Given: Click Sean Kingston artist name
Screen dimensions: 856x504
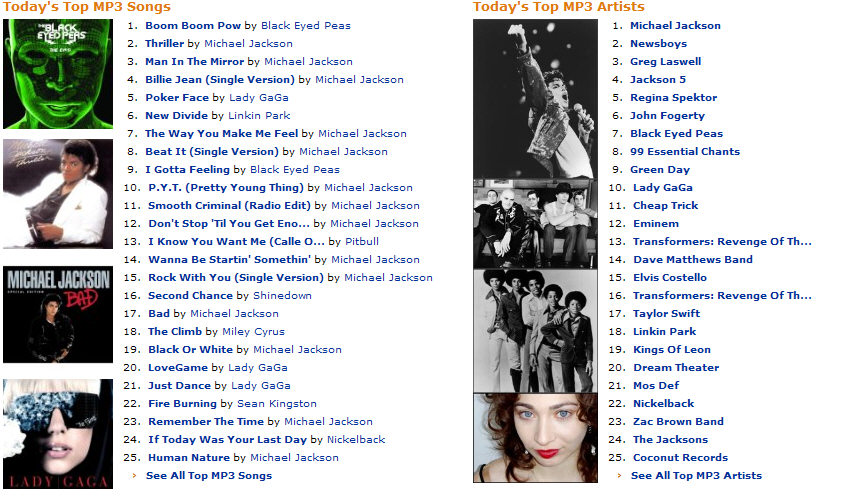Looking at the screenshot, I should (277, 404).
